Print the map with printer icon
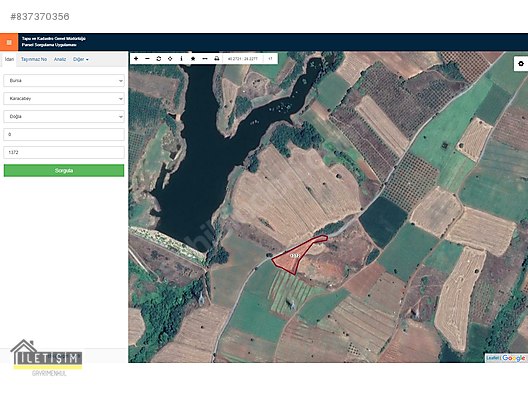The height and width of the screenshot is (396, 528). (x=217, y=59)
